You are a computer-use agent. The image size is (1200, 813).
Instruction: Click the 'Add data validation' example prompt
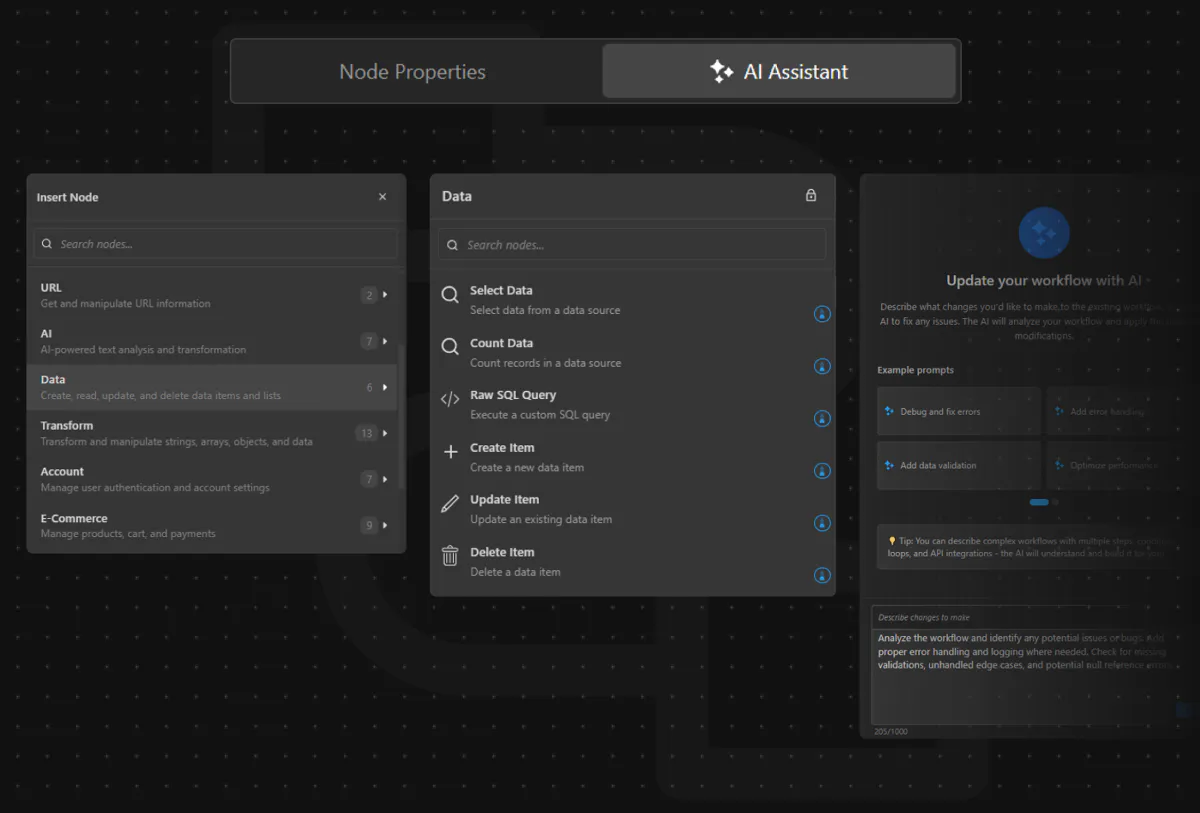959,465
